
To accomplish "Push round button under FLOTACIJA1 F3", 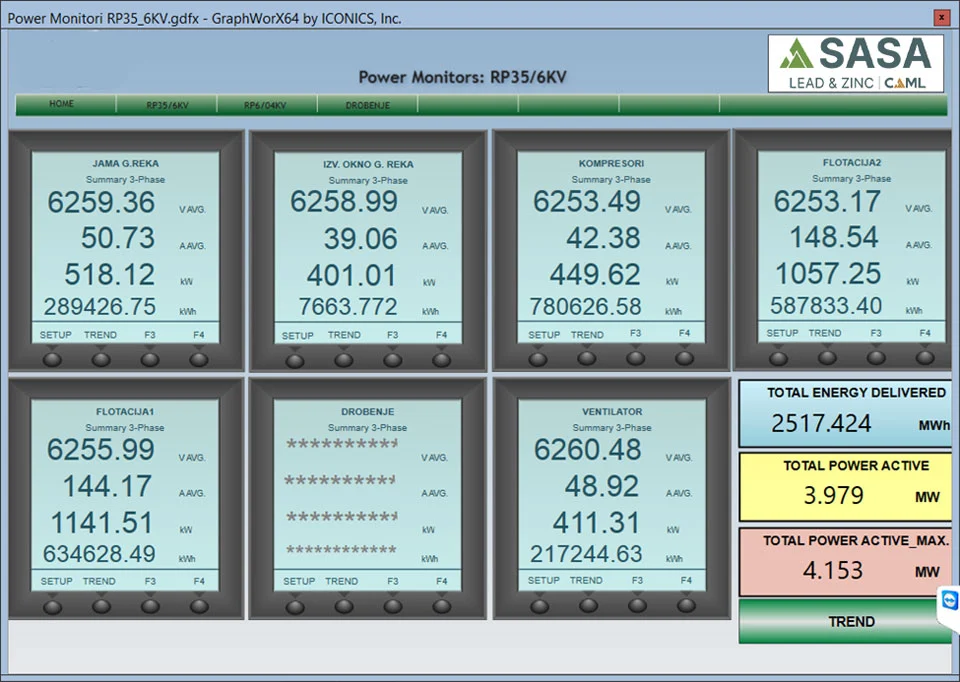I will click(151, 606).
